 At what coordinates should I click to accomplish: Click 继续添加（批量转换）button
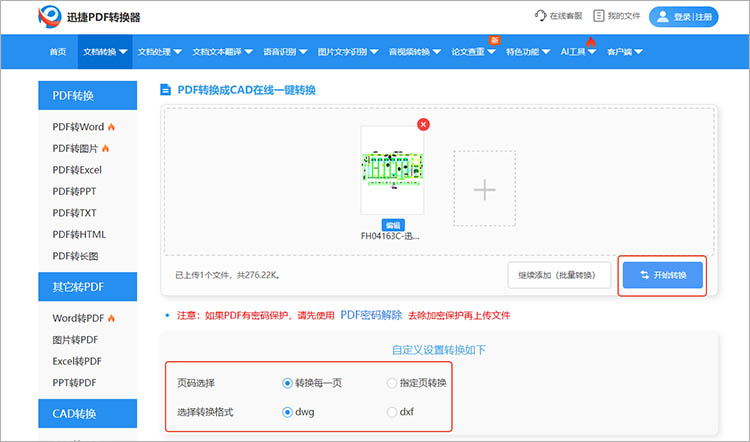(x=559, y=275)
